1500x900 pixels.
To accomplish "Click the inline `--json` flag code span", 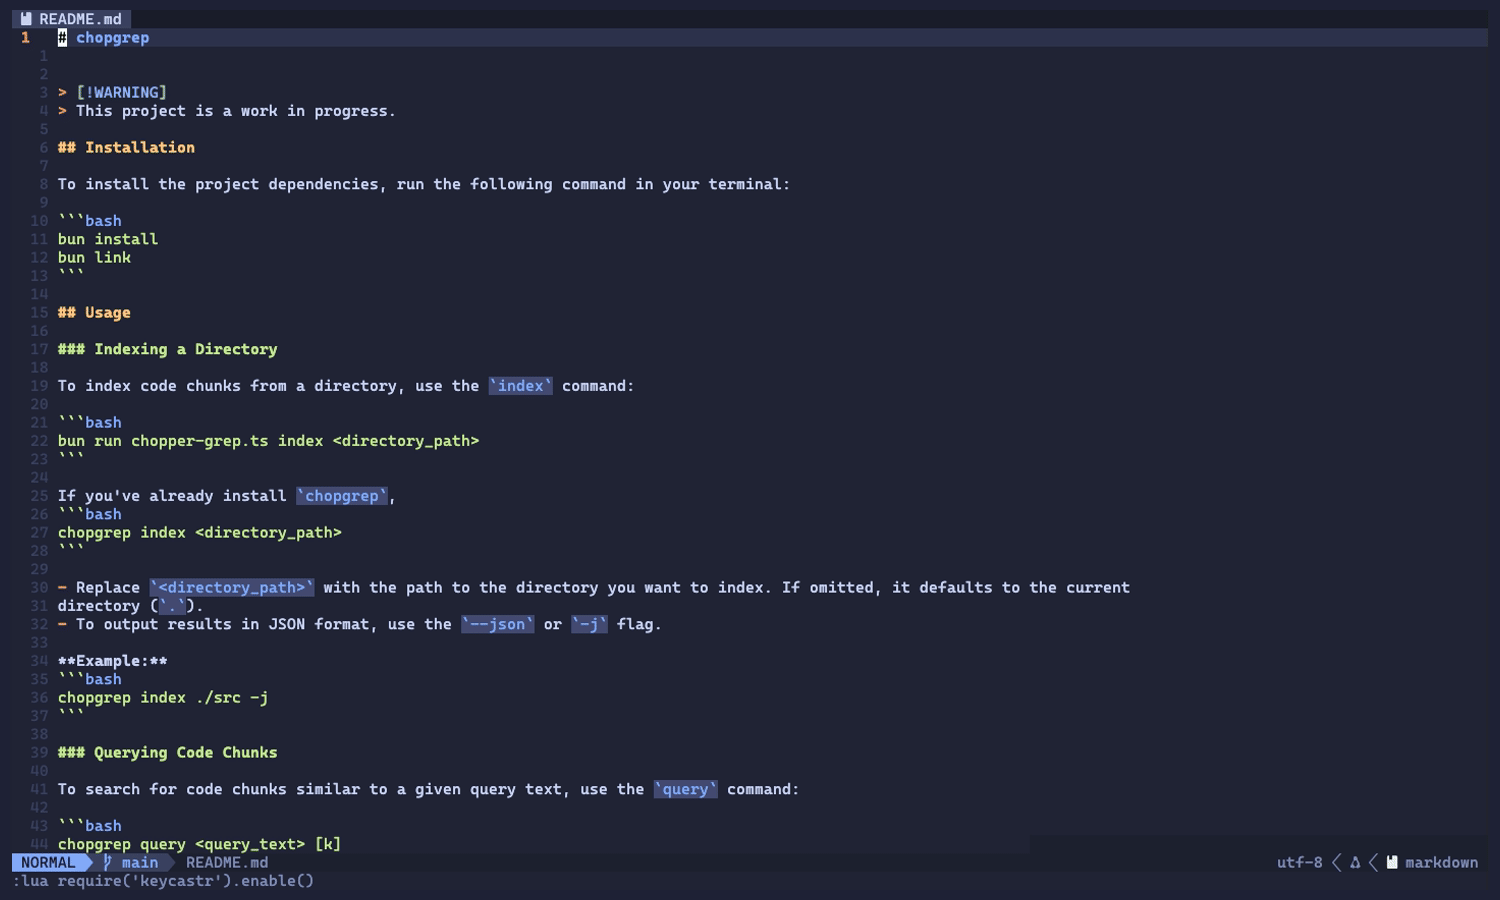I will pos(497,624).
